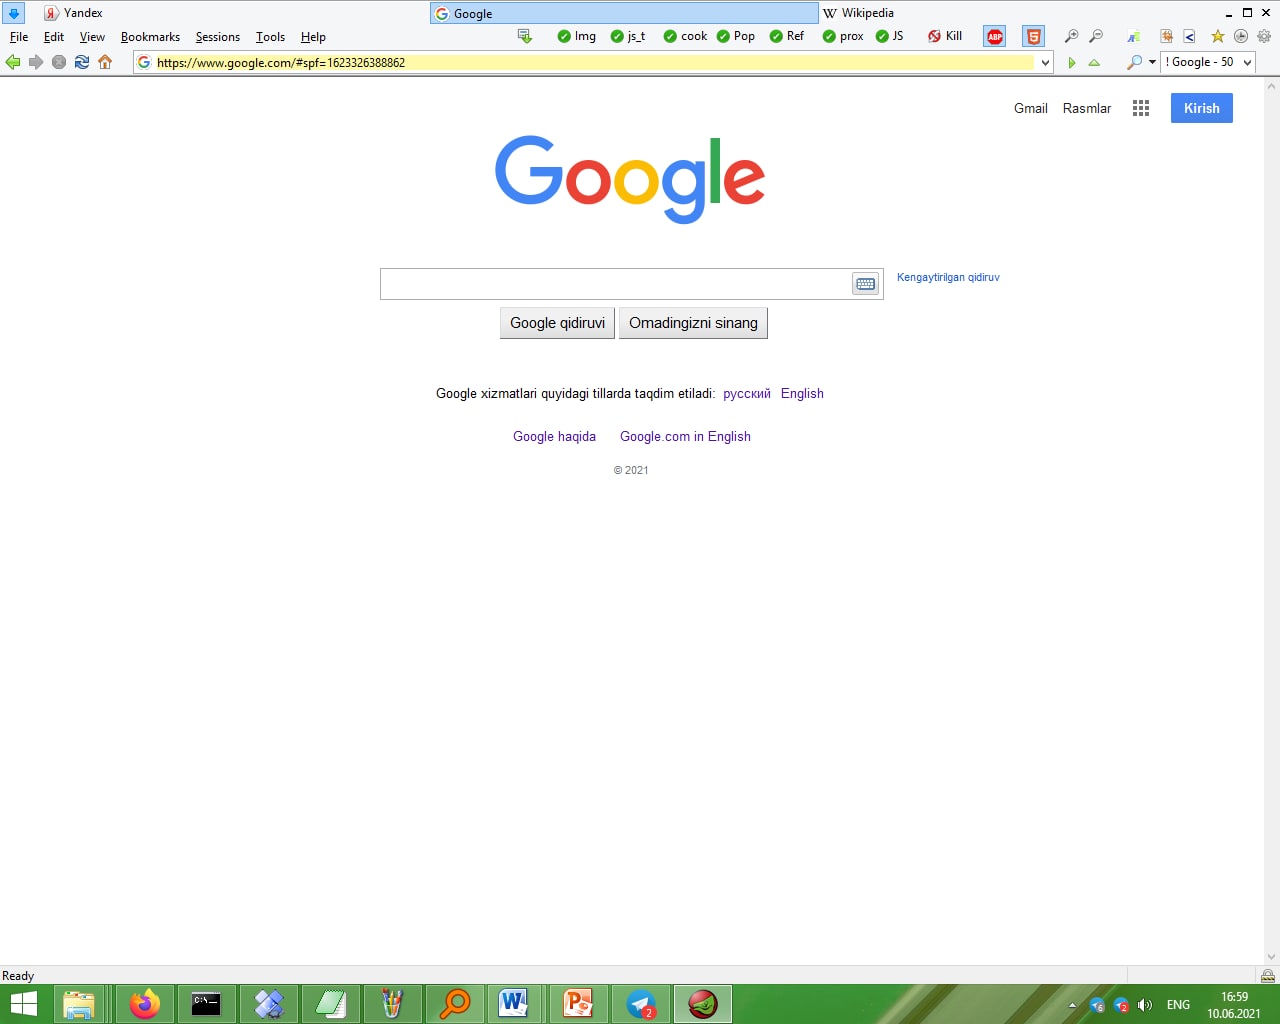Zoom in with the magnifier plus icon
This screenshot has width=1280, height=1024.
[1071, 36]
